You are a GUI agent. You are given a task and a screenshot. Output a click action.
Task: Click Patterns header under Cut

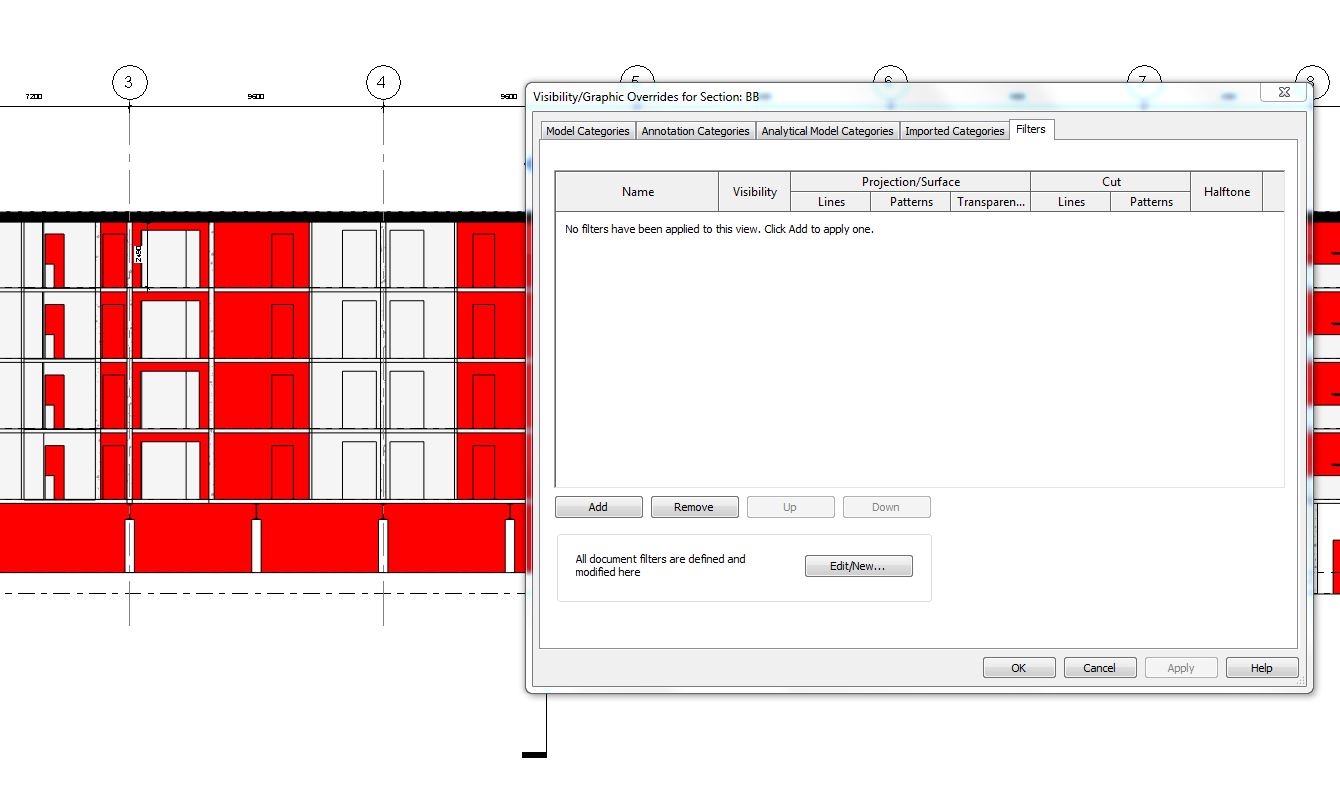click(x=1151, y=202)
